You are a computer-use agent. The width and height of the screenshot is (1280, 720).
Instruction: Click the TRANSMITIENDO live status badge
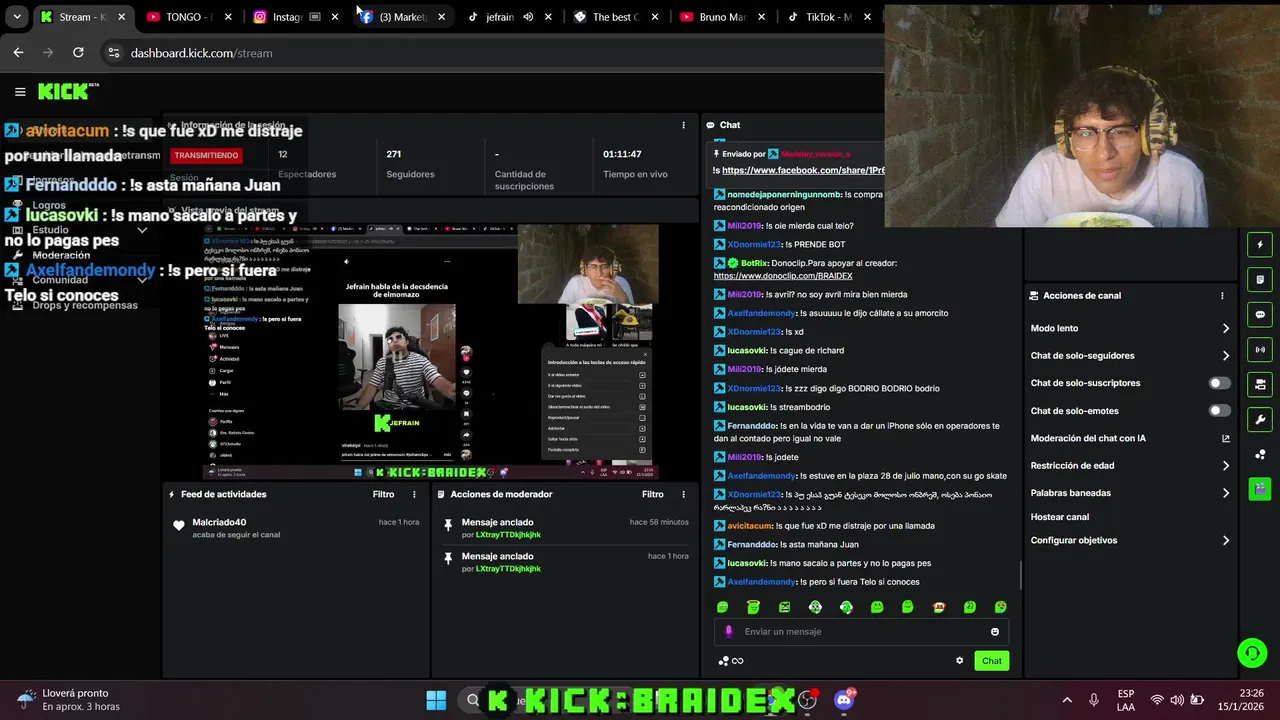tap(206, 155)
